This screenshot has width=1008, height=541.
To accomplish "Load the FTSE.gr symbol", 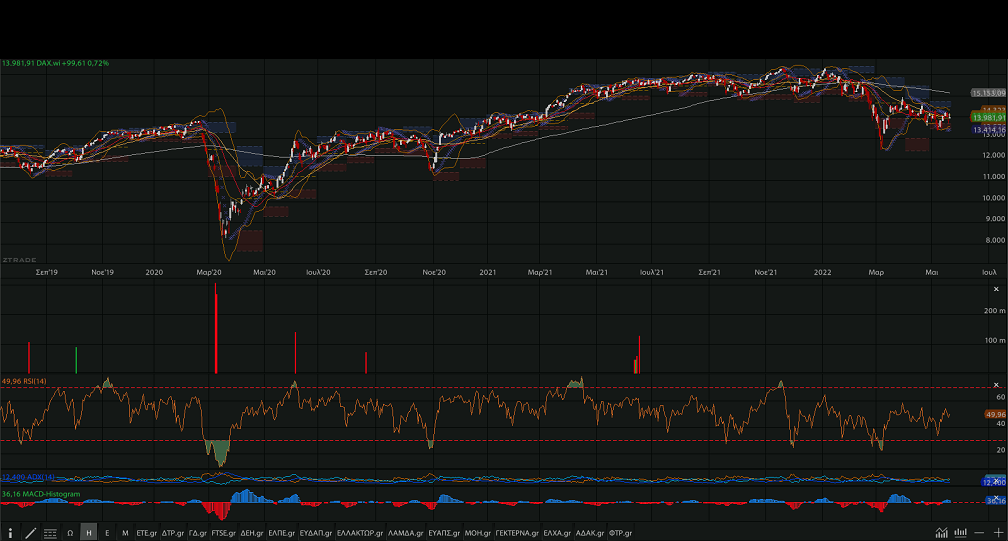I will tap(224, 533).
